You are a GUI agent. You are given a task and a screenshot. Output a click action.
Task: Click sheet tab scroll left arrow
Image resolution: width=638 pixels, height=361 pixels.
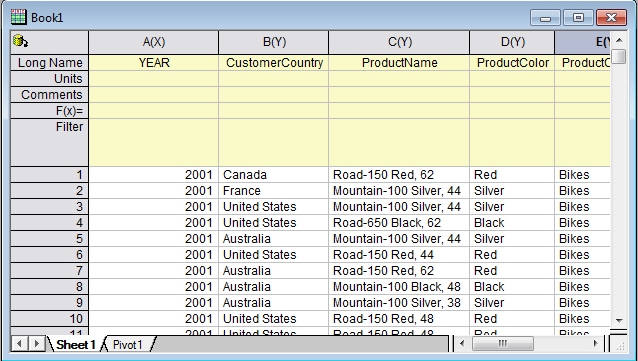point(19,344)
